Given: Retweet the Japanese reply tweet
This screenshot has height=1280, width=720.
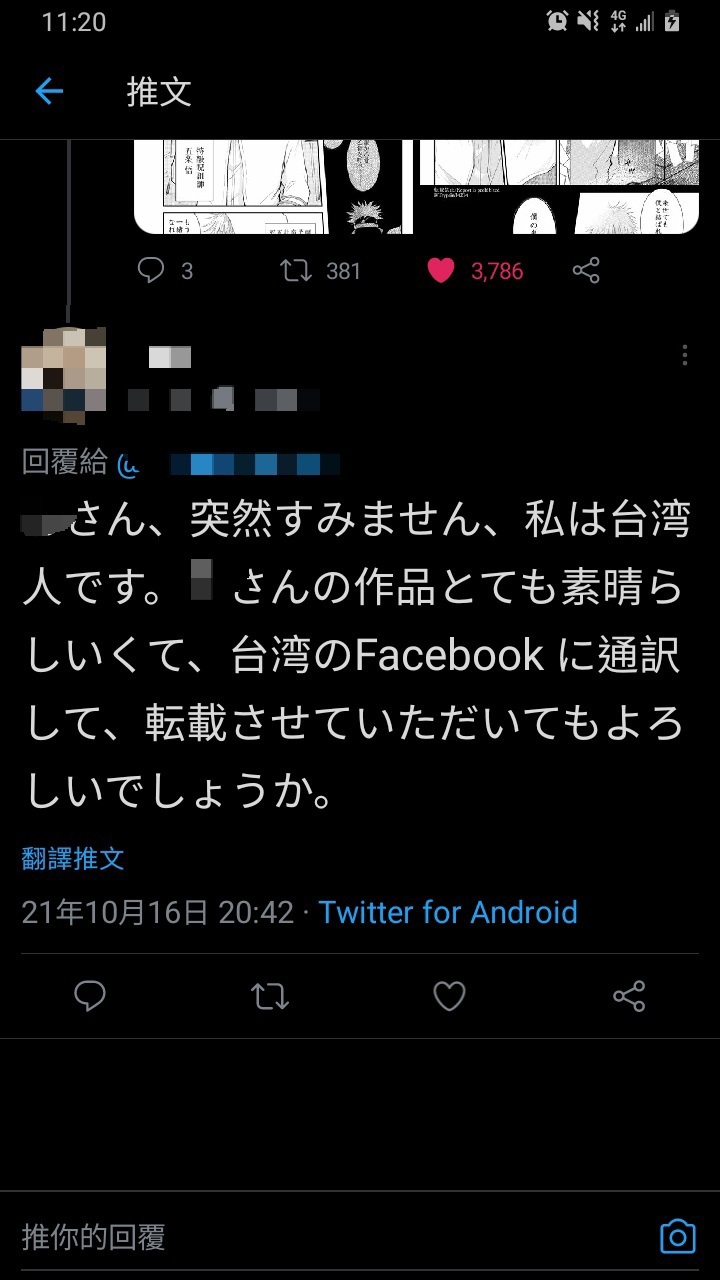Looking at the screenshot, I should pos(270,996).
